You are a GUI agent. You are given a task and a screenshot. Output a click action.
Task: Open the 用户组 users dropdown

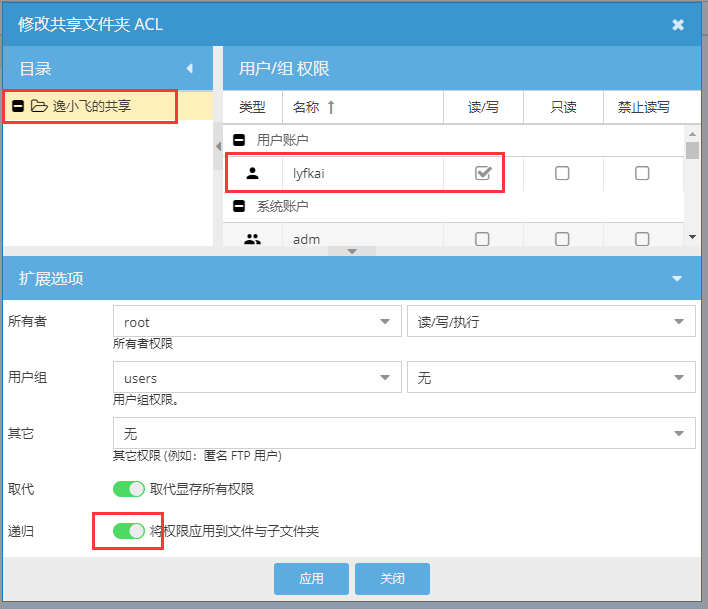pos(256,378)
